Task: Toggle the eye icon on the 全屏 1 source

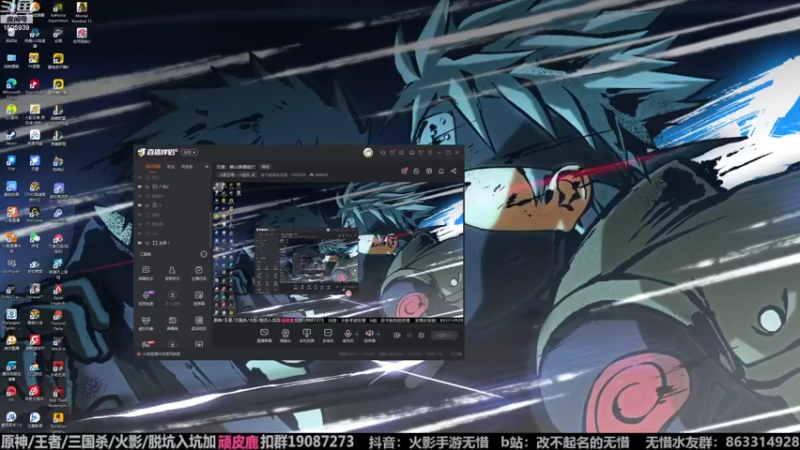Action: click(139, 243)
